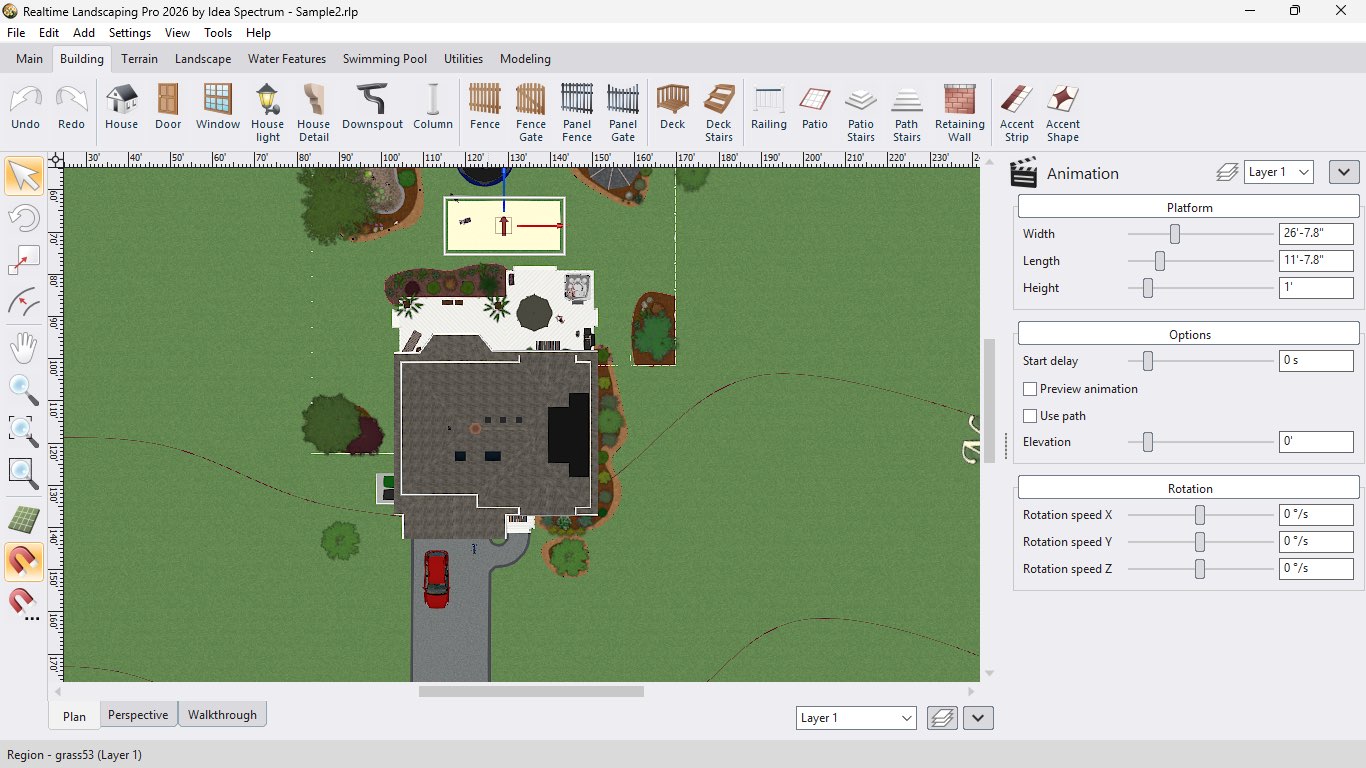Switch to the Water Features ribbon tab

pos(287,58)
